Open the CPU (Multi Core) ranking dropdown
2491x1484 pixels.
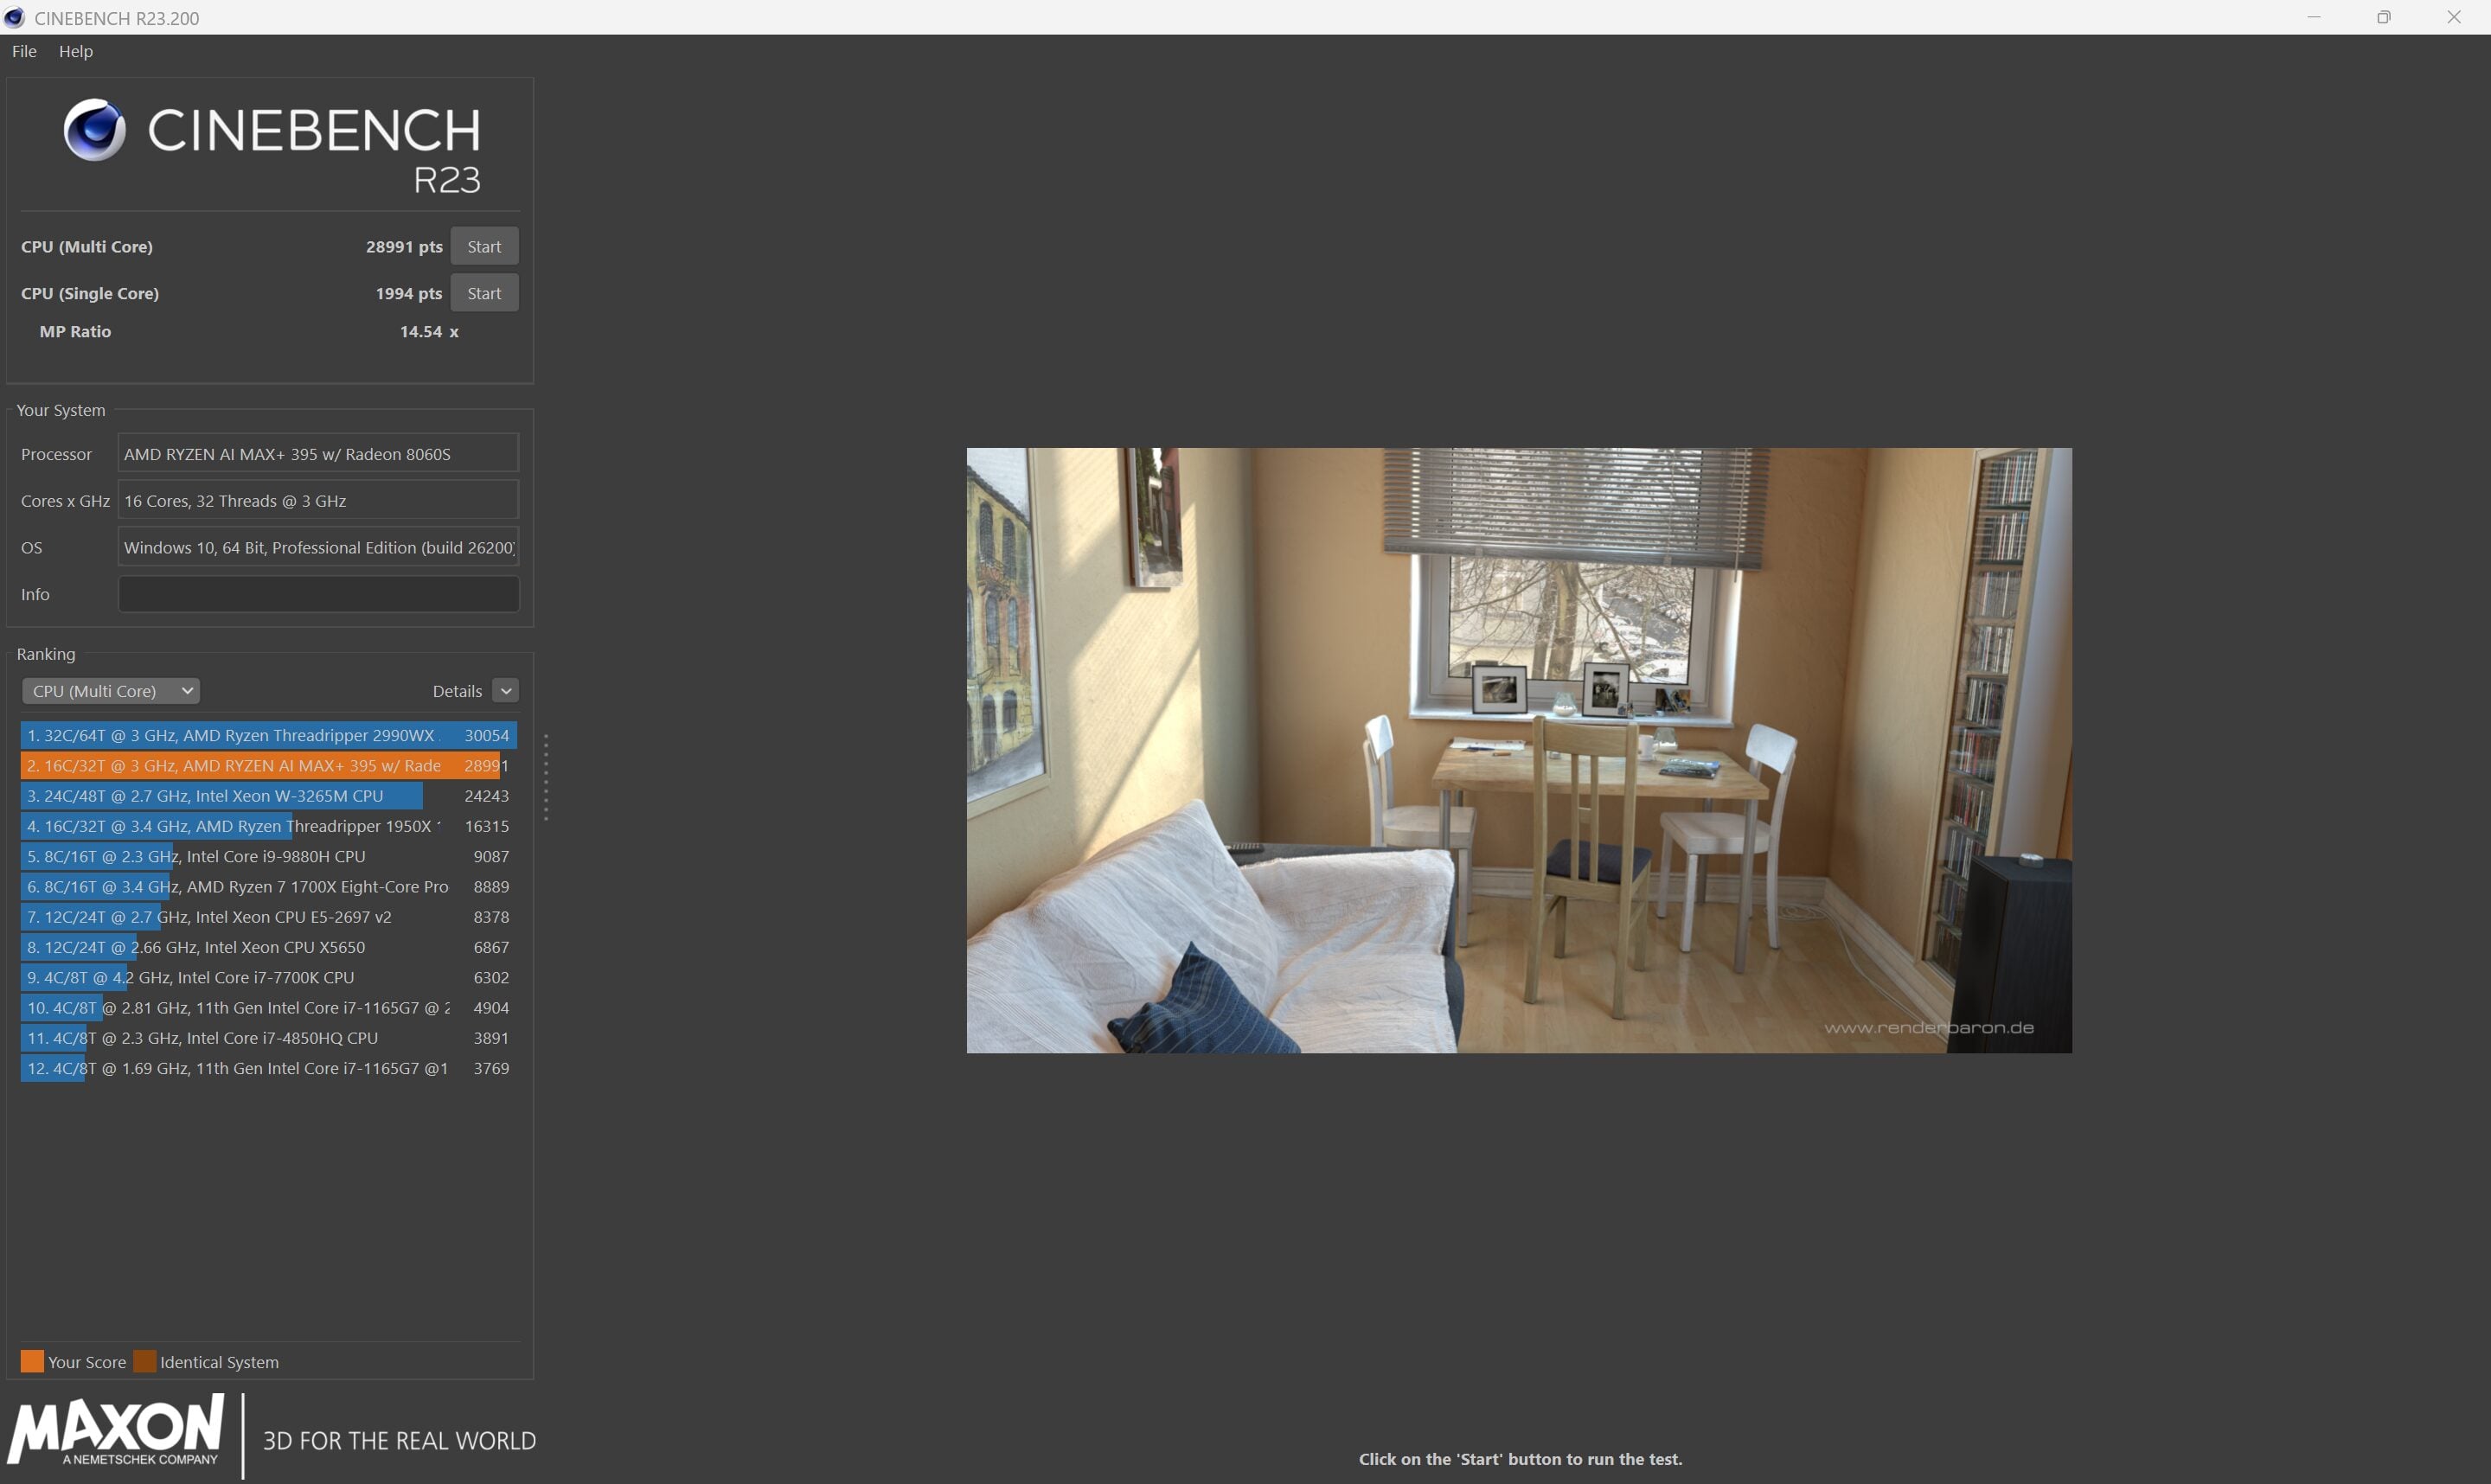(110, 691)
